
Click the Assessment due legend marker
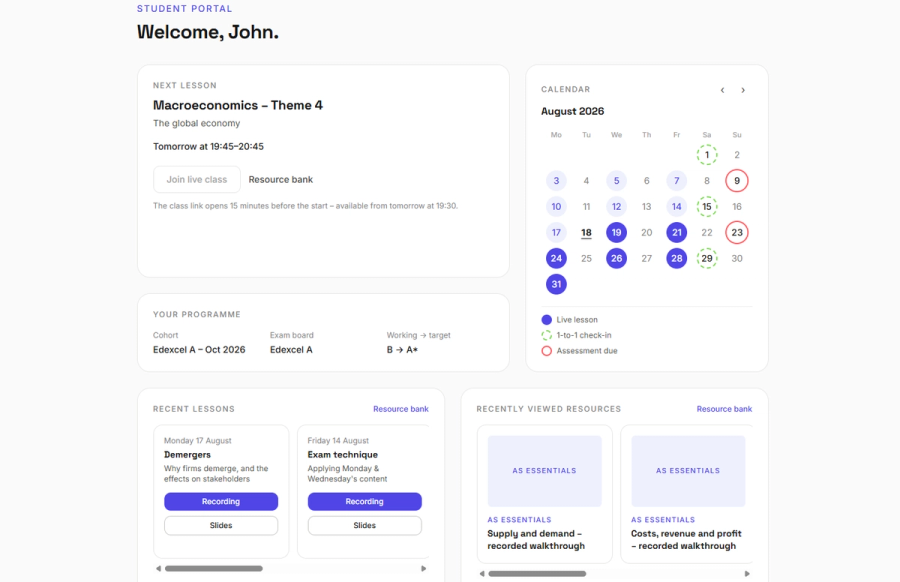(546, 351)
